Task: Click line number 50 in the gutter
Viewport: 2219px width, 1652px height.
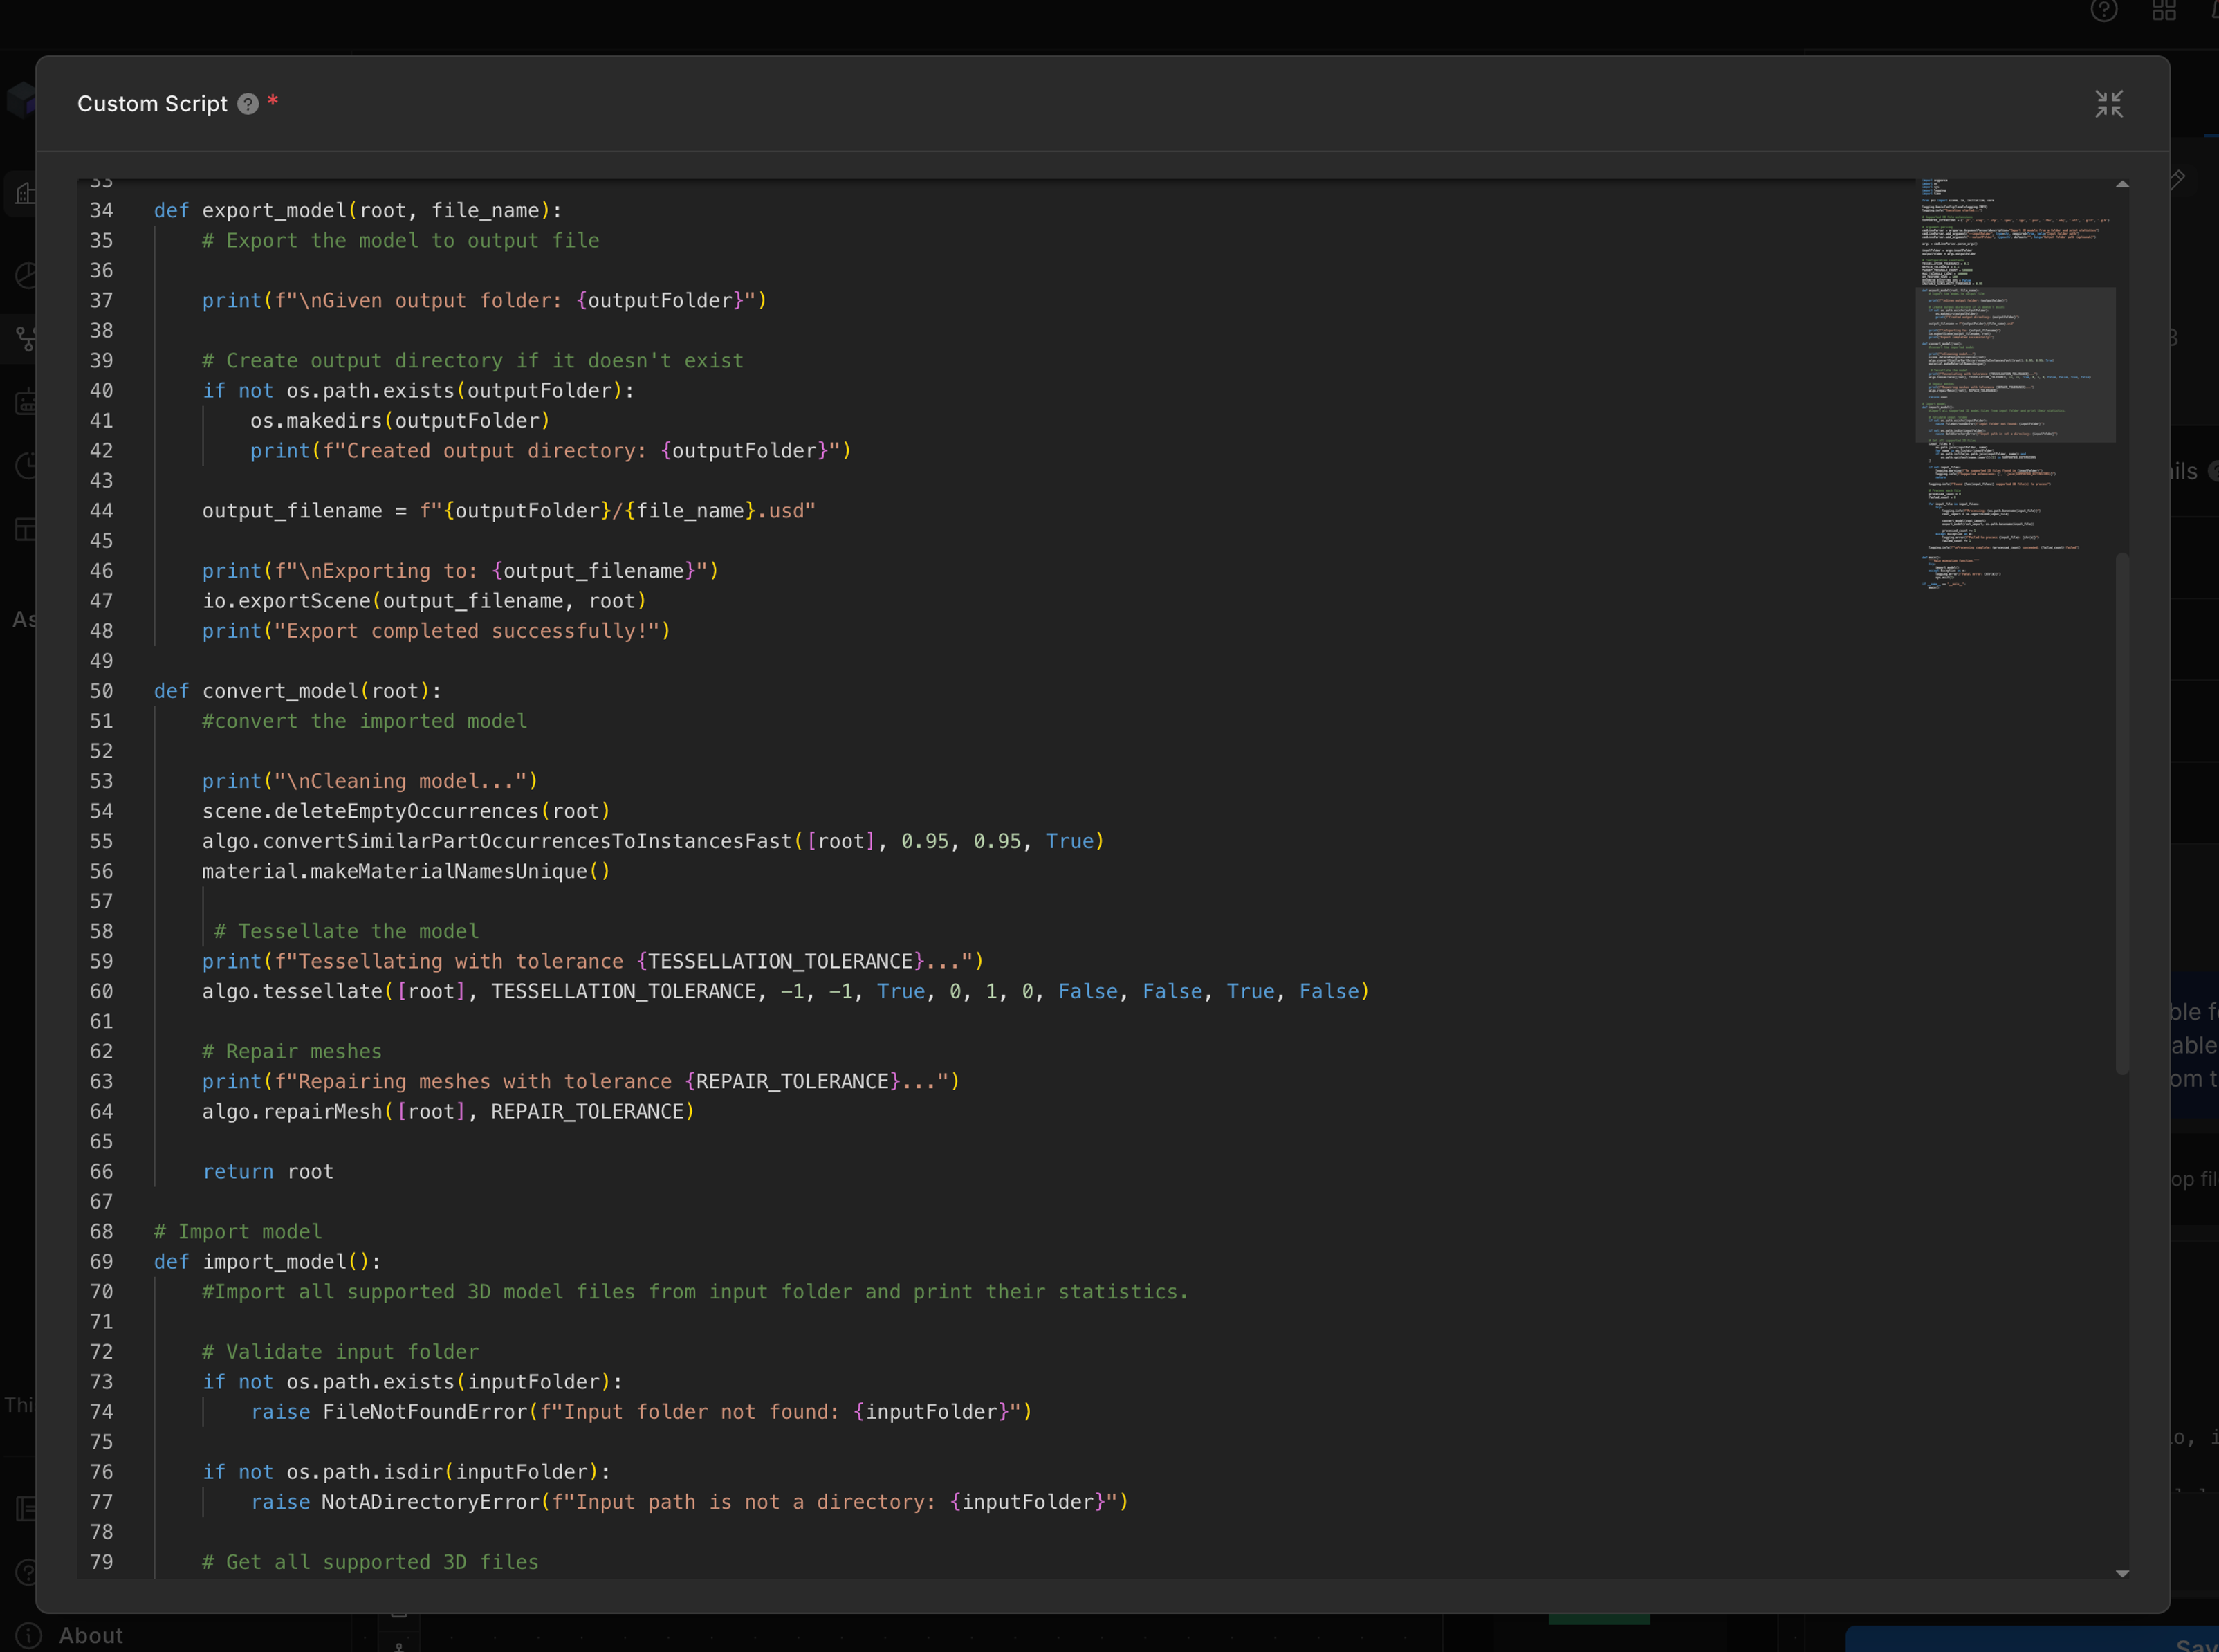Action: point(101,691)
